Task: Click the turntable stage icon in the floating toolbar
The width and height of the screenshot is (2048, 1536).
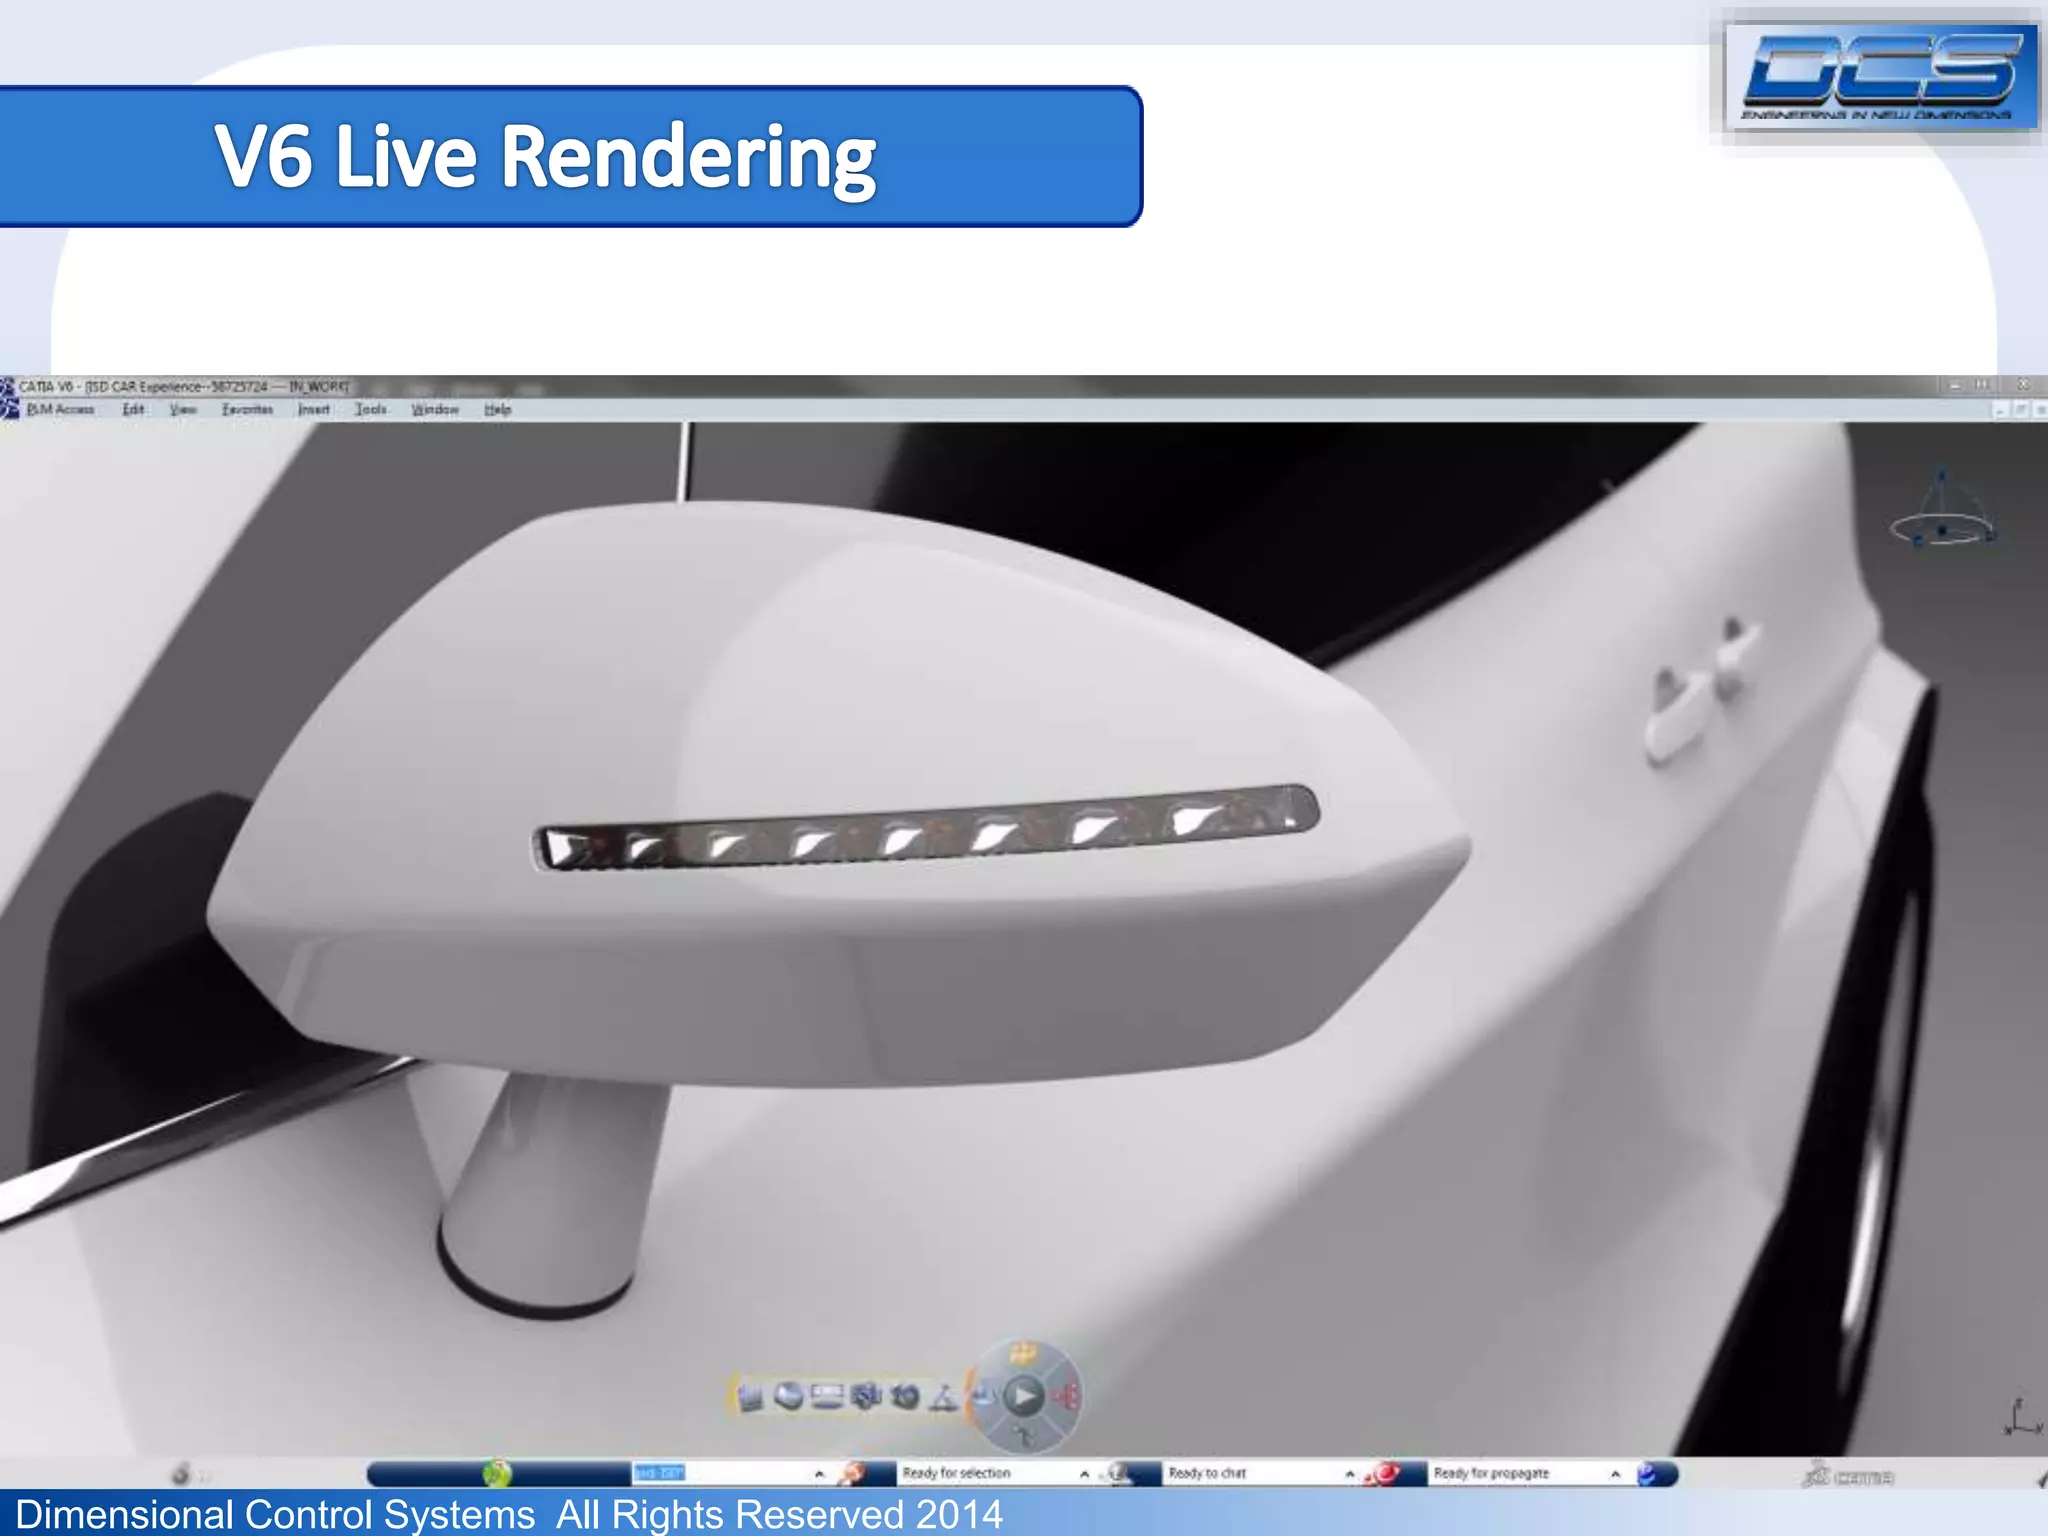Action: pos(827,1396)
